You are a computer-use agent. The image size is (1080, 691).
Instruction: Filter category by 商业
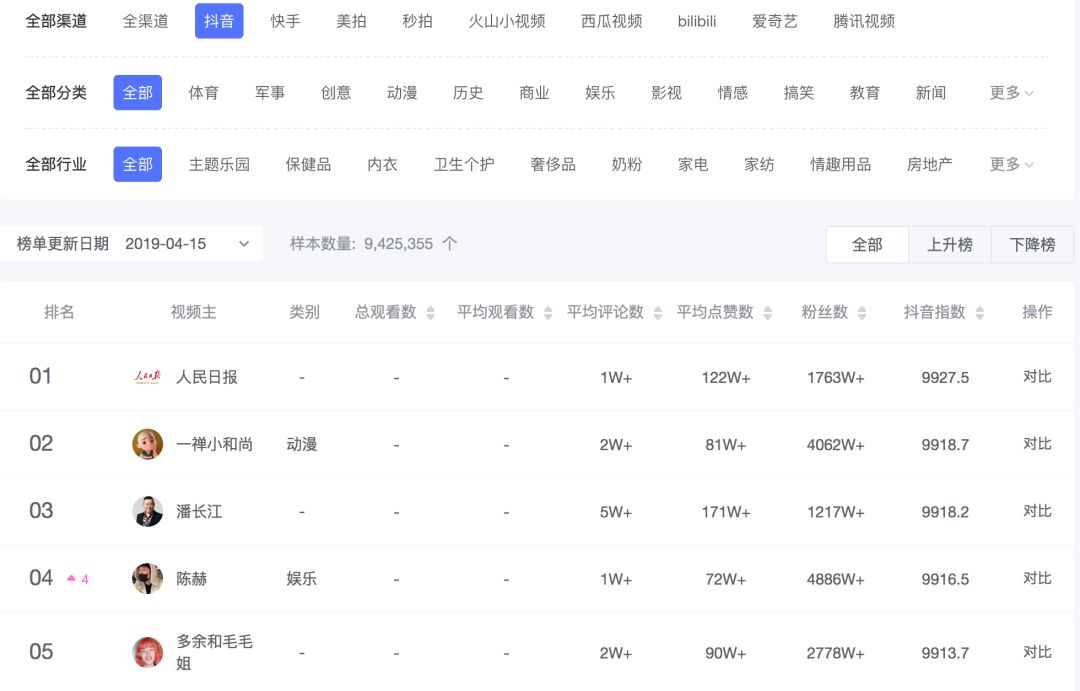pyautogui.click(x=534, y=93)
